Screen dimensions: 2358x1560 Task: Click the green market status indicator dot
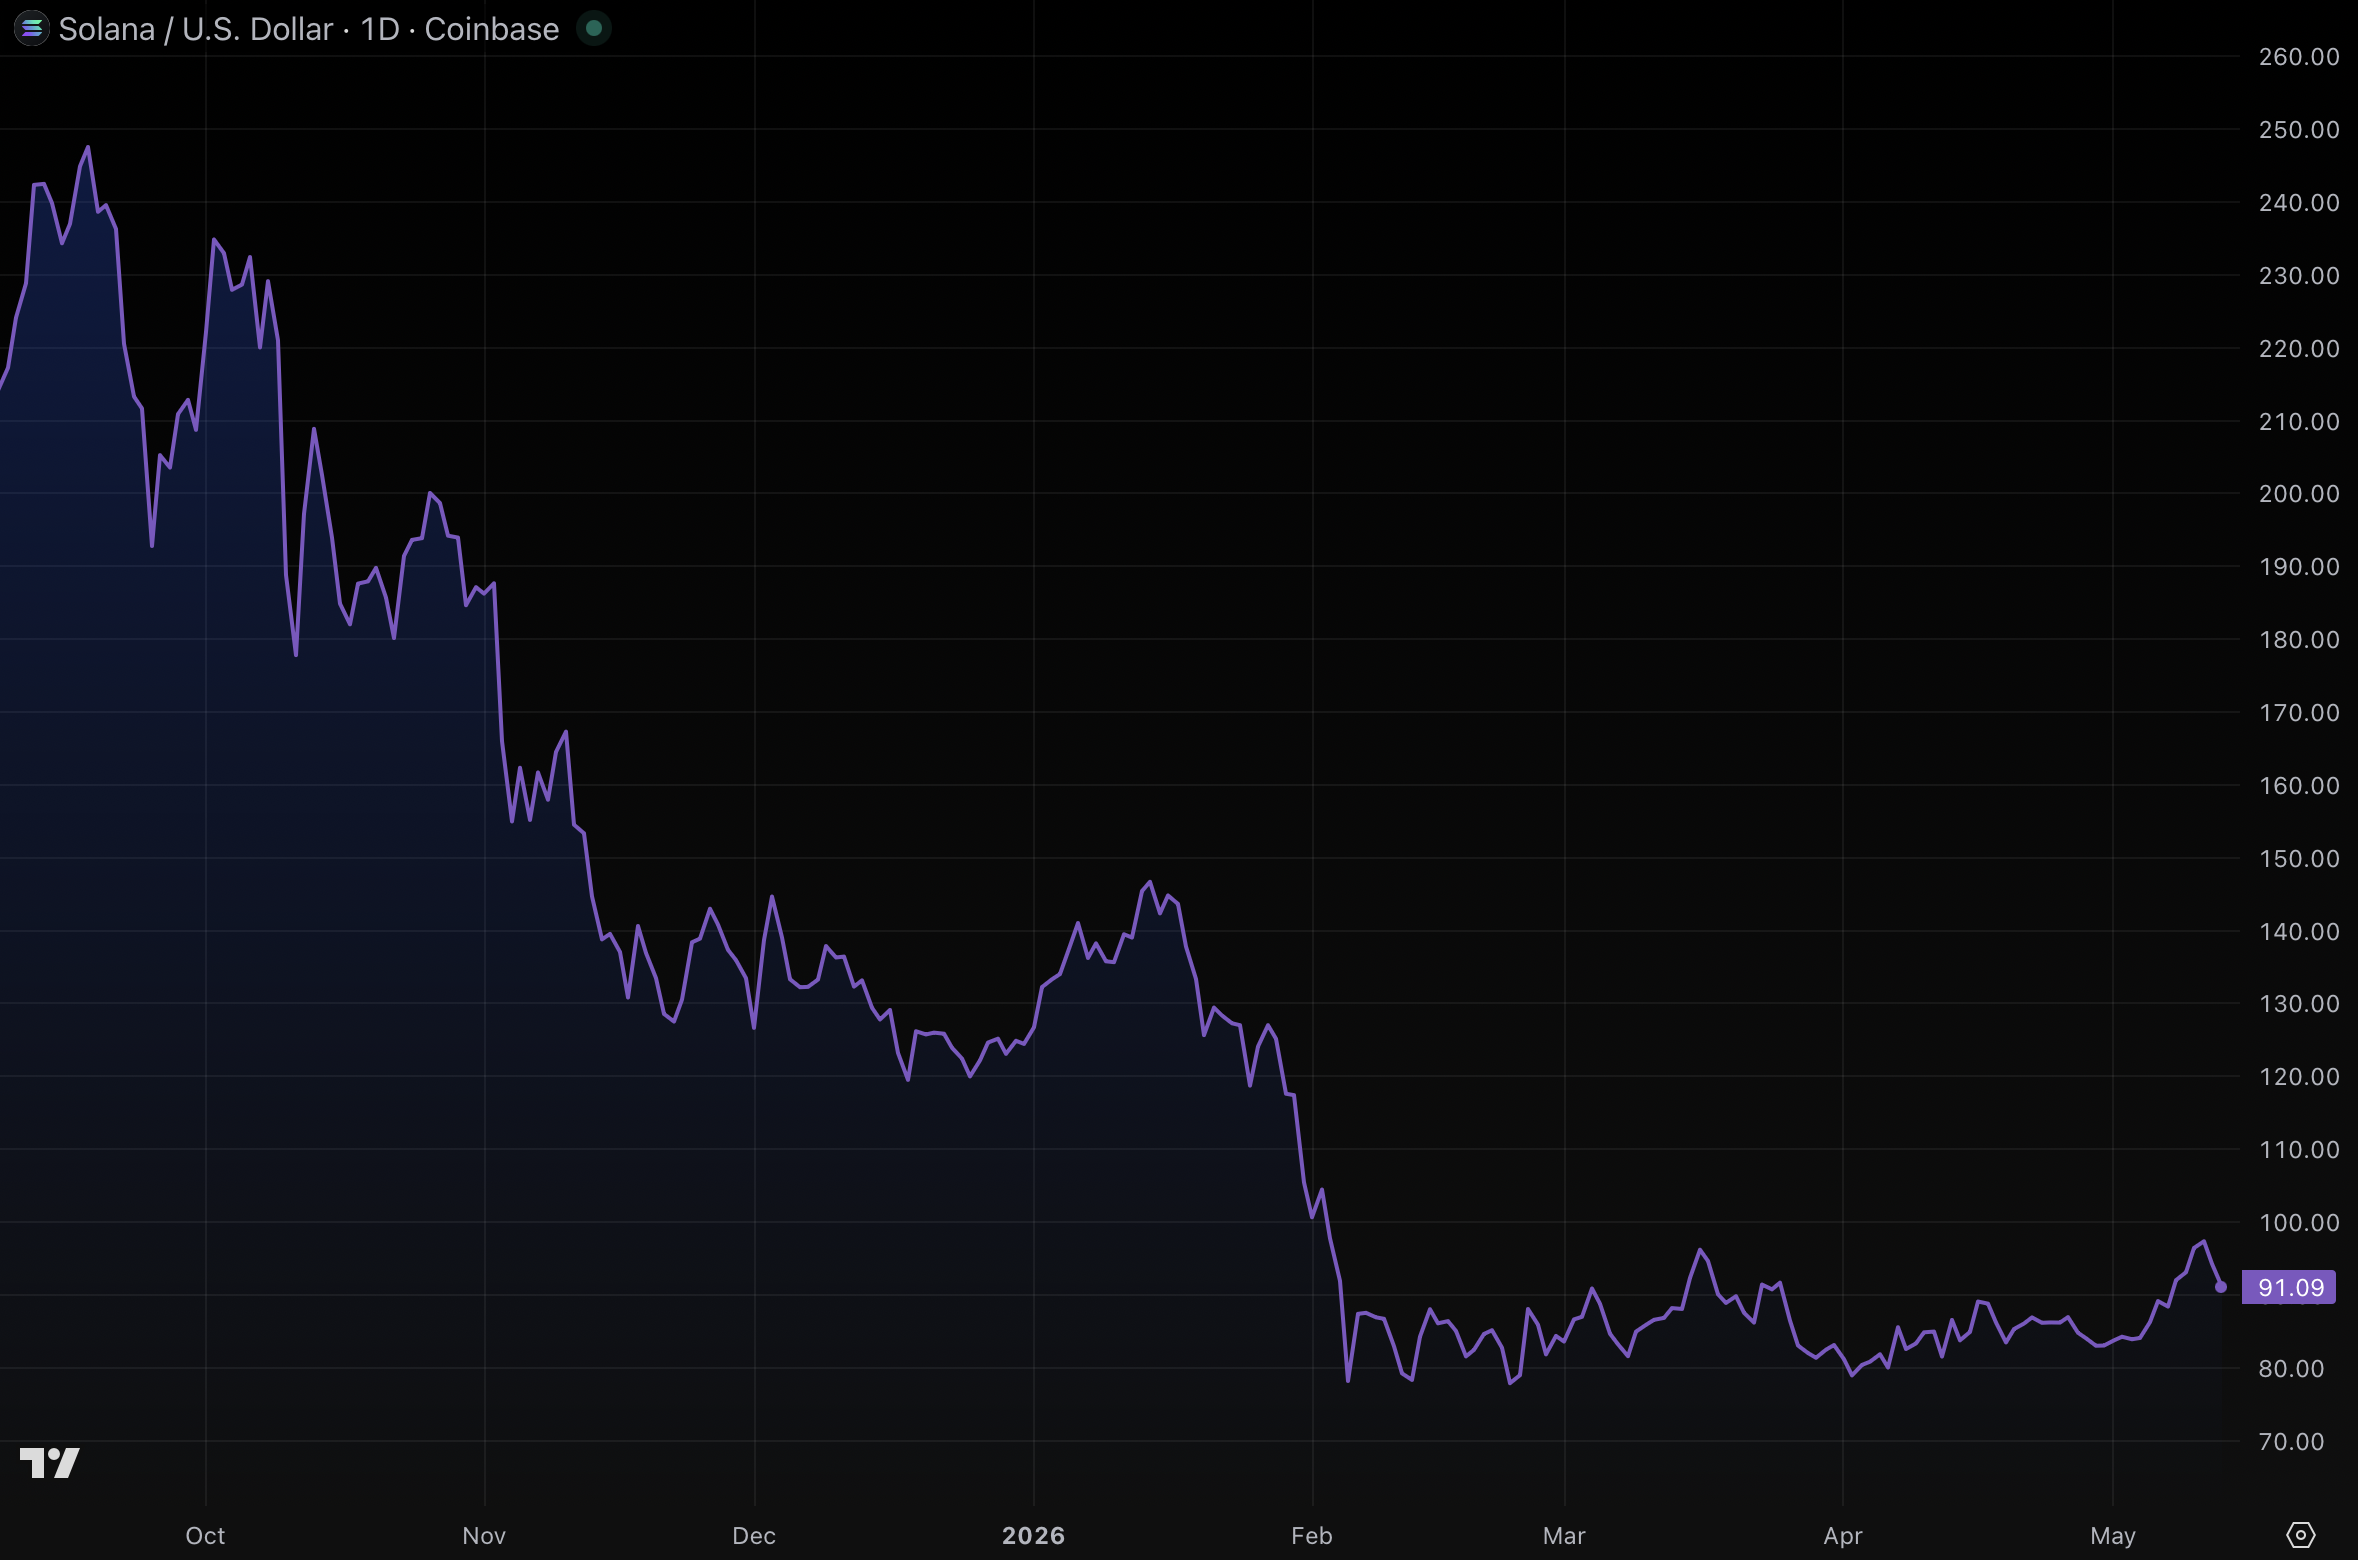(594, 29)
